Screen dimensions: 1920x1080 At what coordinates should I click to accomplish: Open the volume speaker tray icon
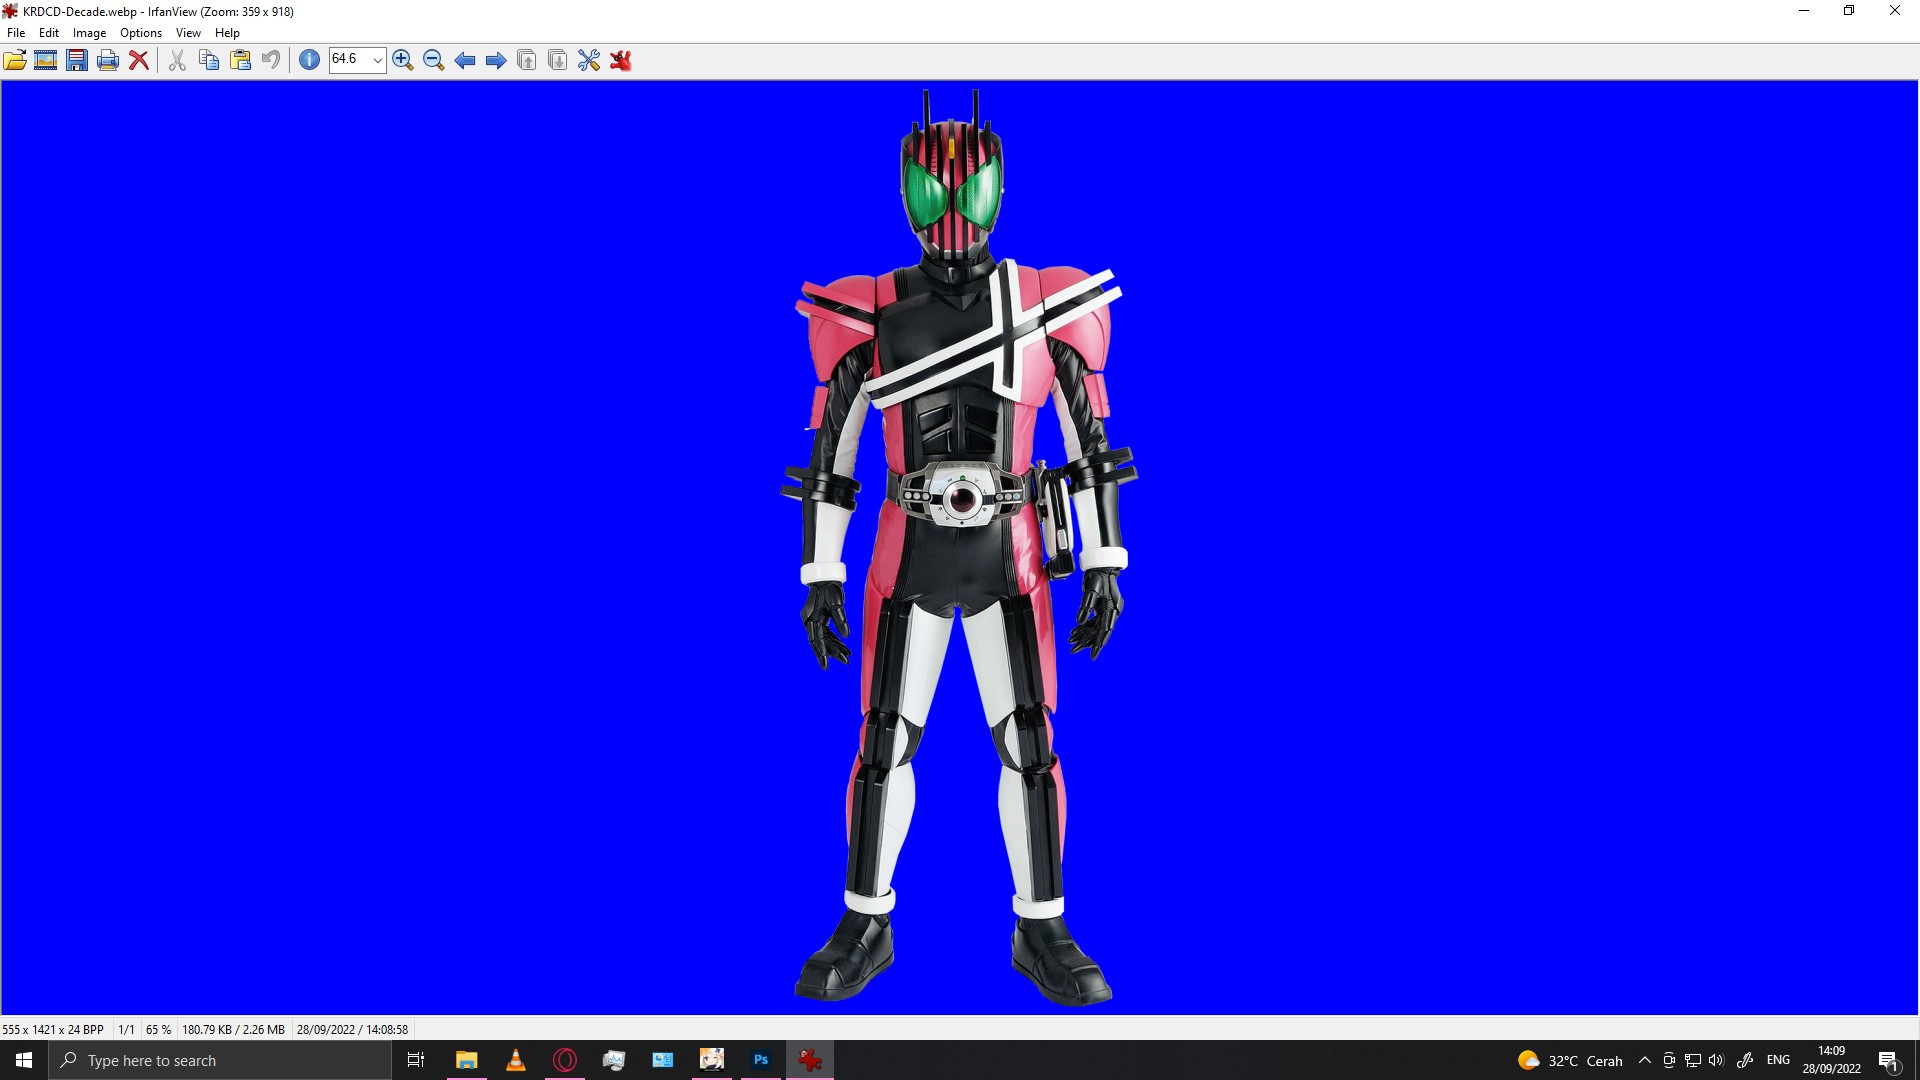pos(1717,1060)
